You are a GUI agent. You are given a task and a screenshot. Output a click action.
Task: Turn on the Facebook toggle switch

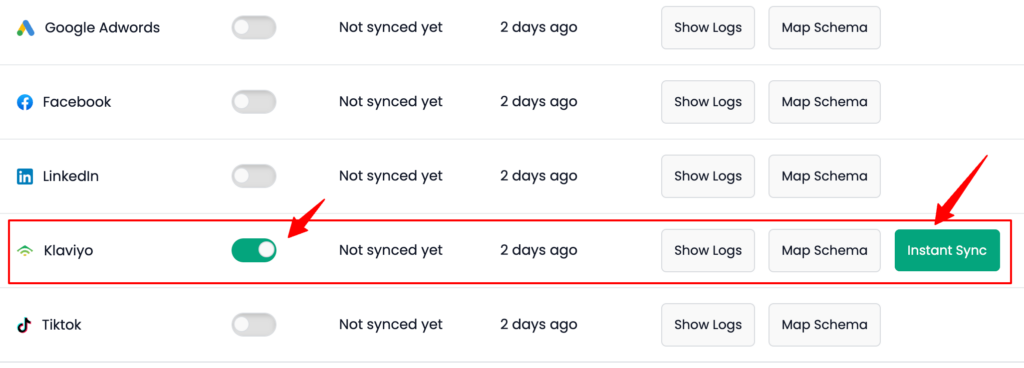point(254,102)
